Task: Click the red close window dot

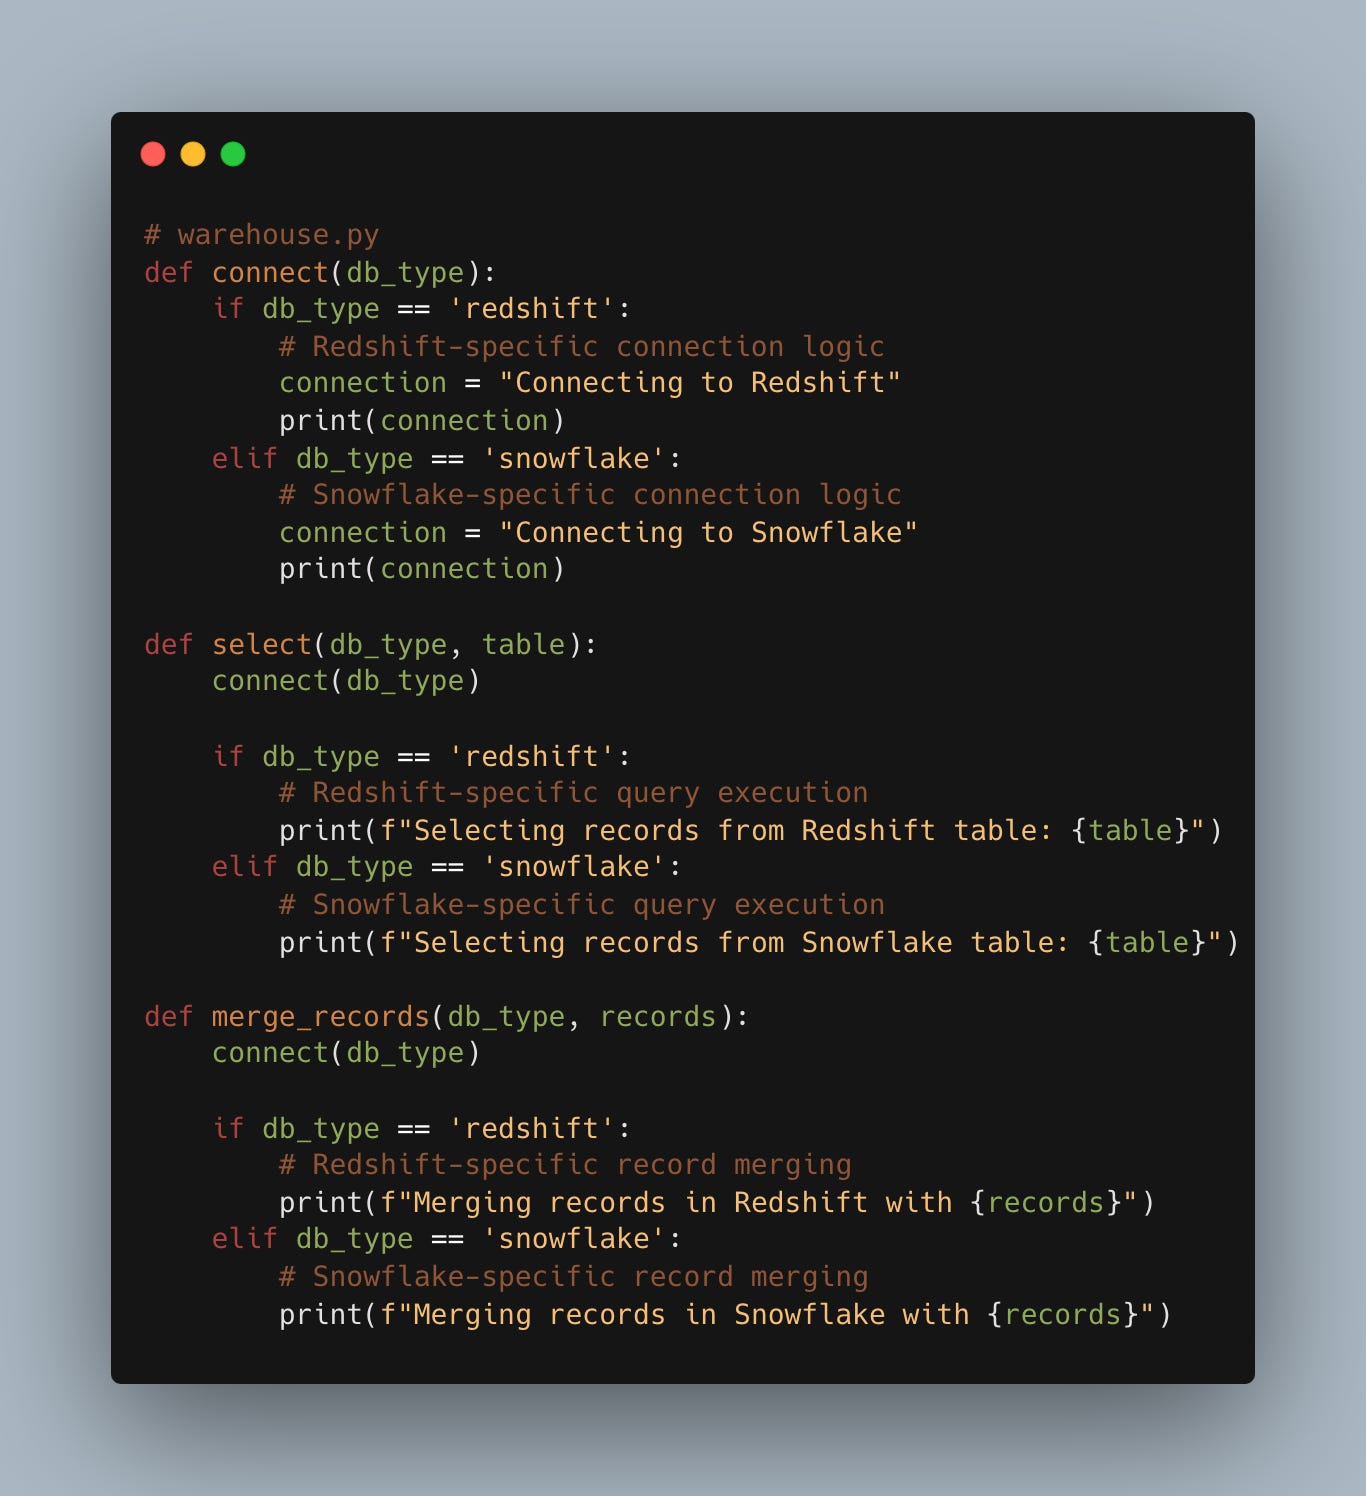Action: tap(153, 154)
